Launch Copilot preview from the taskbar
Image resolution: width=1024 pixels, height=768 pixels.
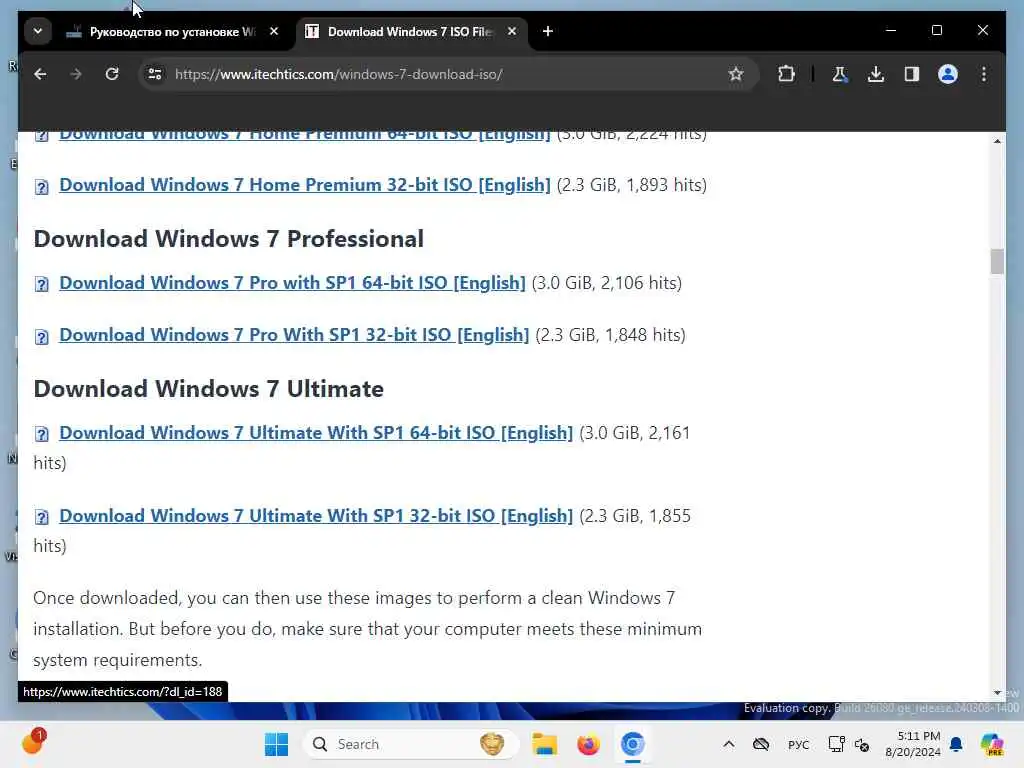click(992, 744)
